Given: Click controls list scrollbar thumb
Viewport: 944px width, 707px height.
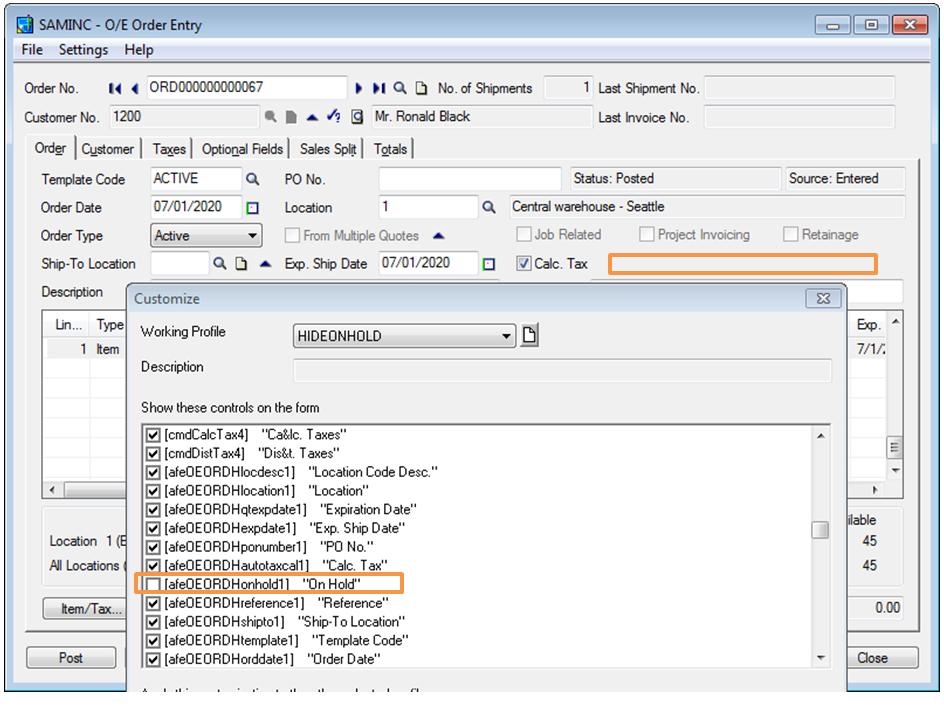Looking at the screenshot, I should coord(820,530).
